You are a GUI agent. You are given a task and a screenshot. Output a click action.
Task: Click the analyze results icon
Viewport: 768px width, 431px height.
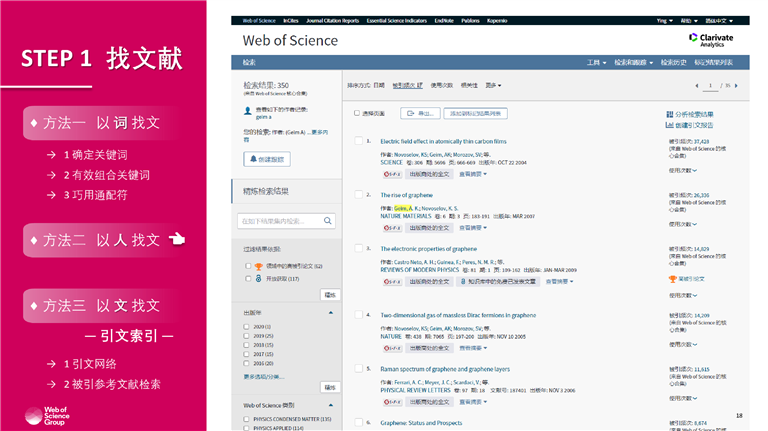[670, 114]
